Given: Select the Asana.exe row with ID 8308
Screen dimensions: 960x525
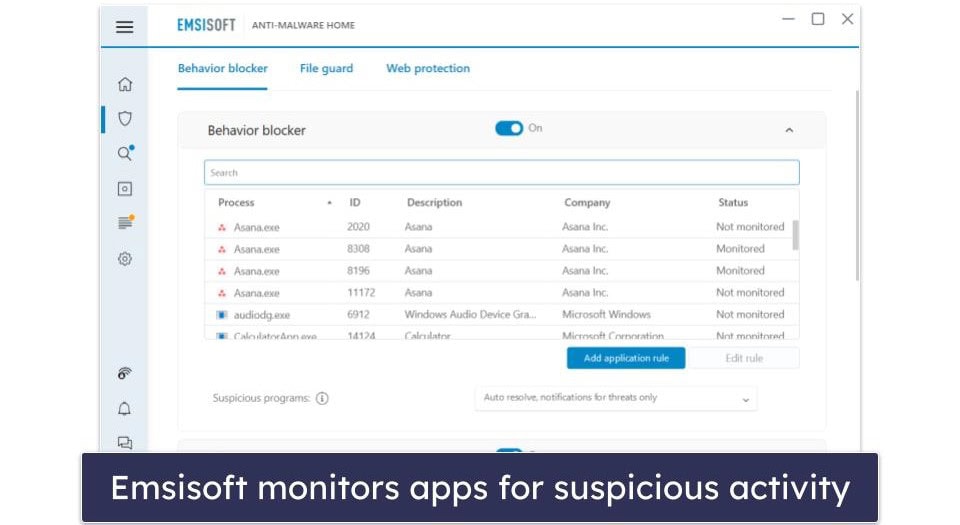Looking at the screenshot, I should click(x=501, y=249).
